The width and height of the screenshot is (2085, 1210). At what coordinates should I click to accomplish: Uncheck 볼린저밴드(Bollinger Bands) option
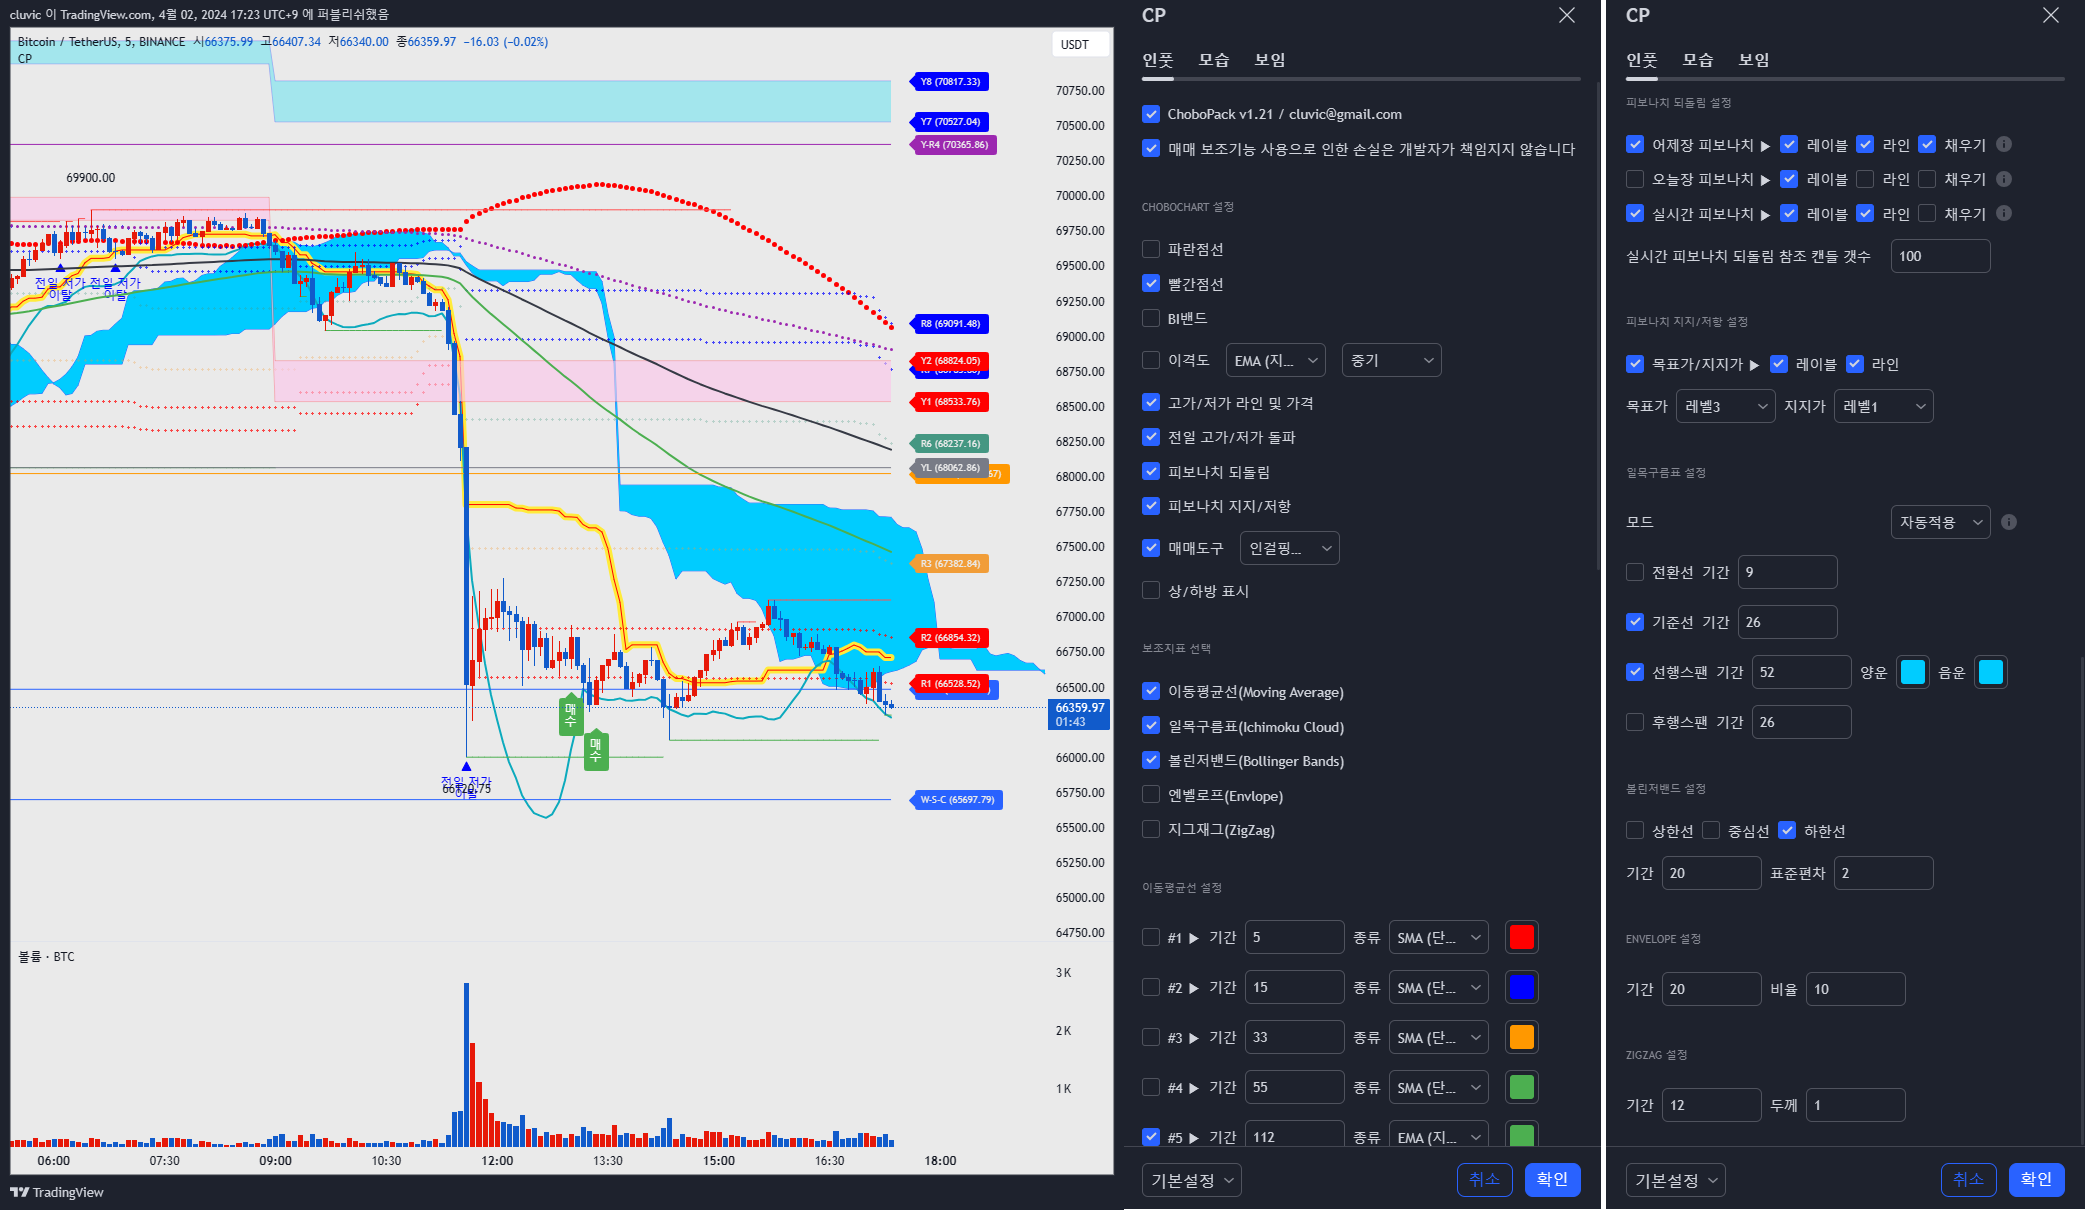[x=1151, y=761]
